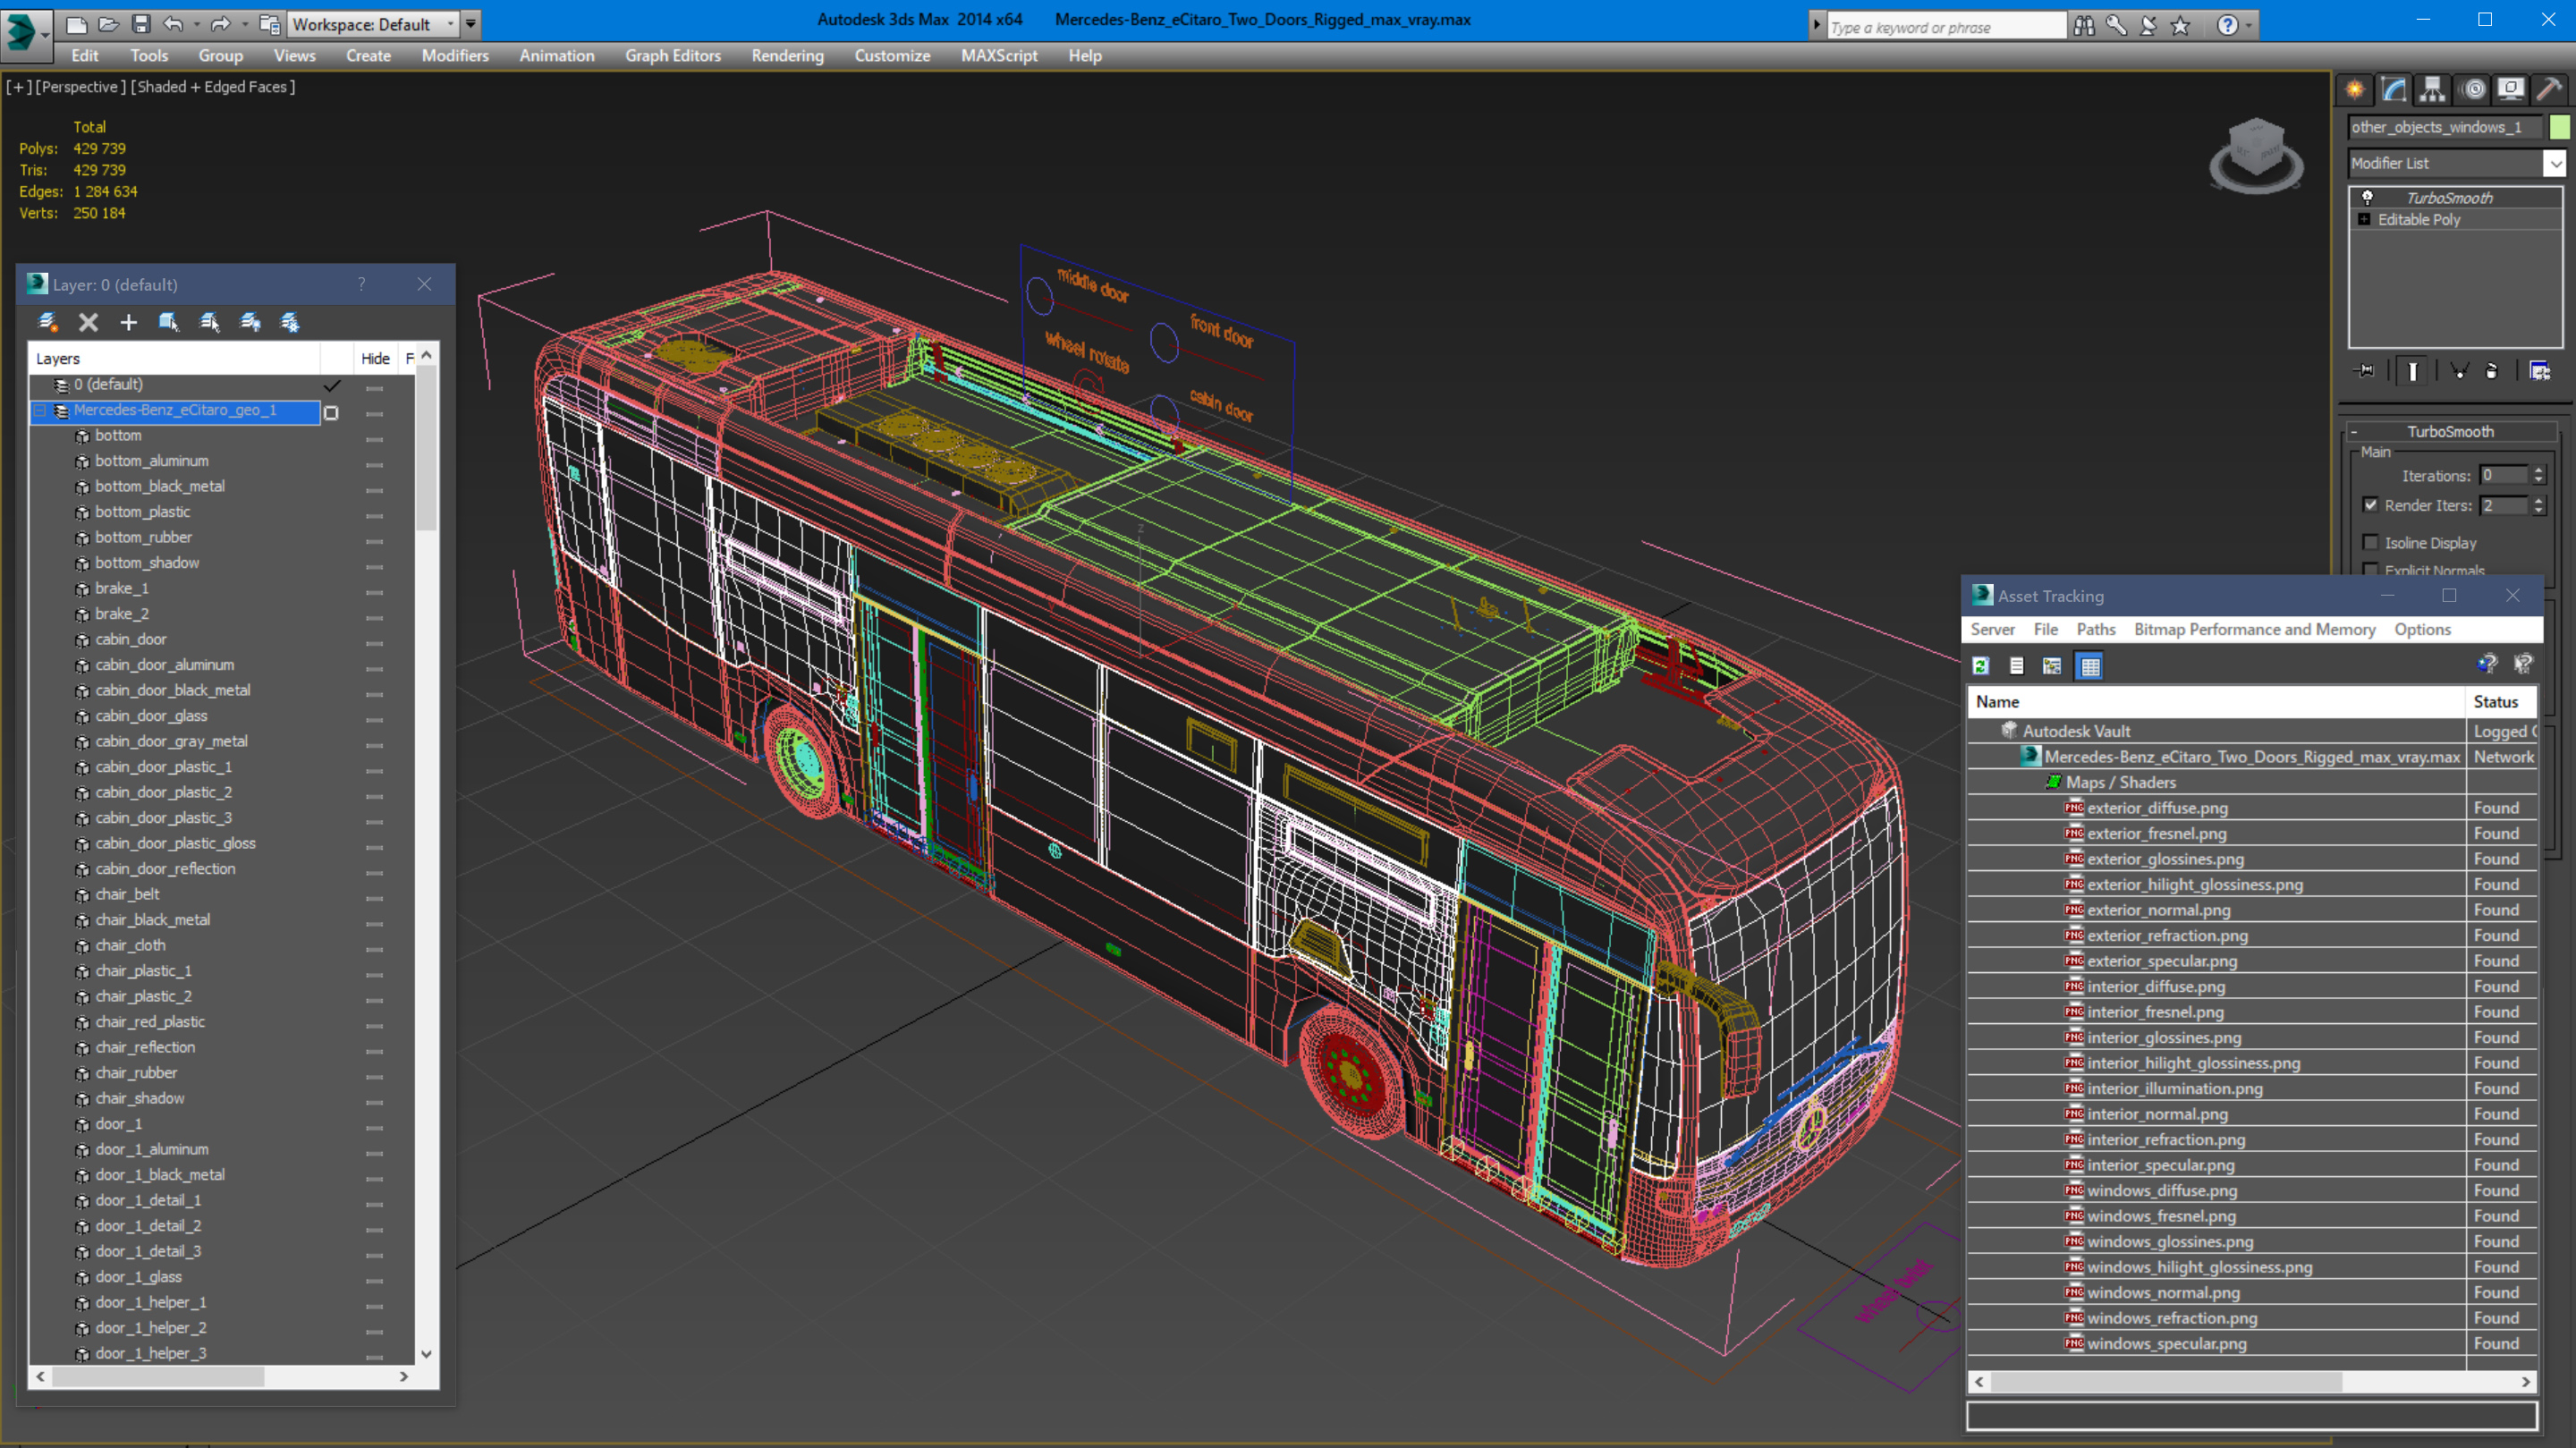The width and height of the screenshot is (2576, 1448).
Task: Open the Create command panel tab
Action: click(x=2355, y=90)
